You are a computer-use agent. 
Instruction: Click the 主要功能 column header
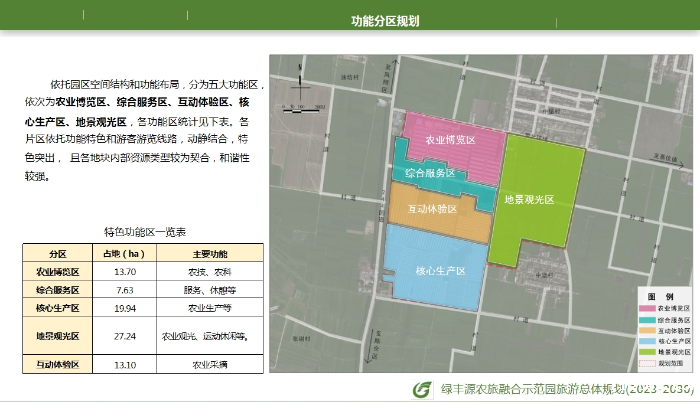[210, 254]
